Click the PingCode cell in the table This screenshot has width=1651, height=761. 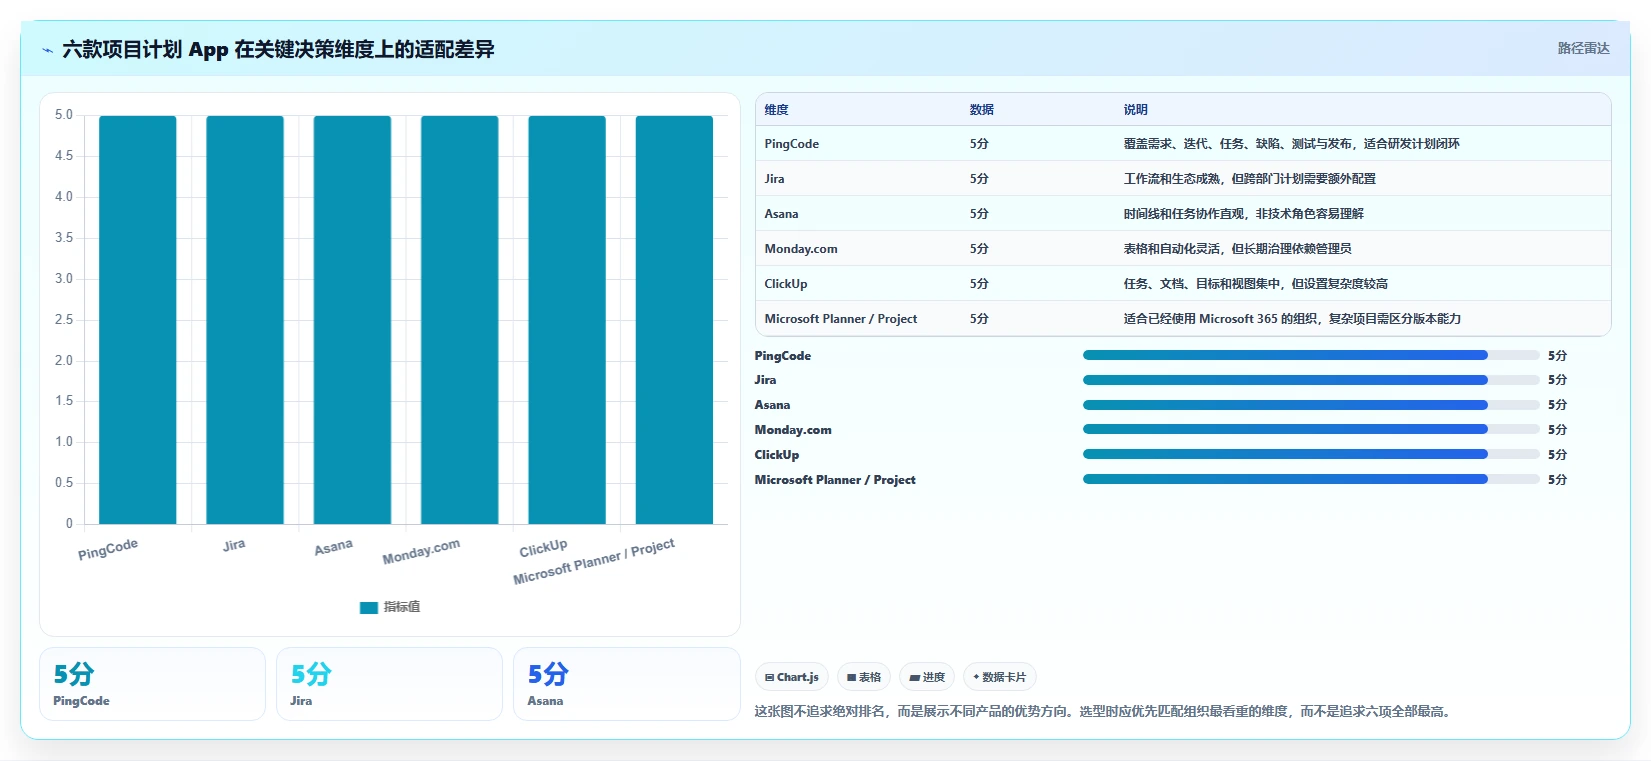tap(792, 144)
